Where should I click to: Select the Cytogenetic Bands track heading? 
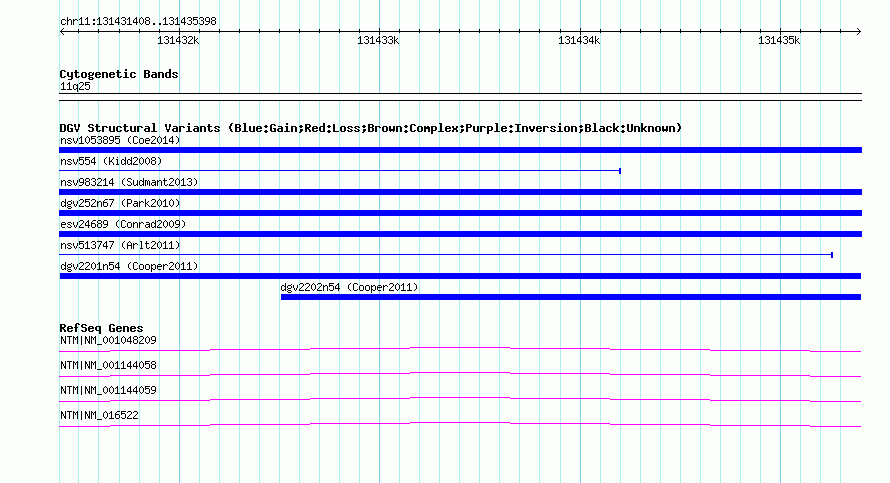pyautogui.click(x=119, y=74)
